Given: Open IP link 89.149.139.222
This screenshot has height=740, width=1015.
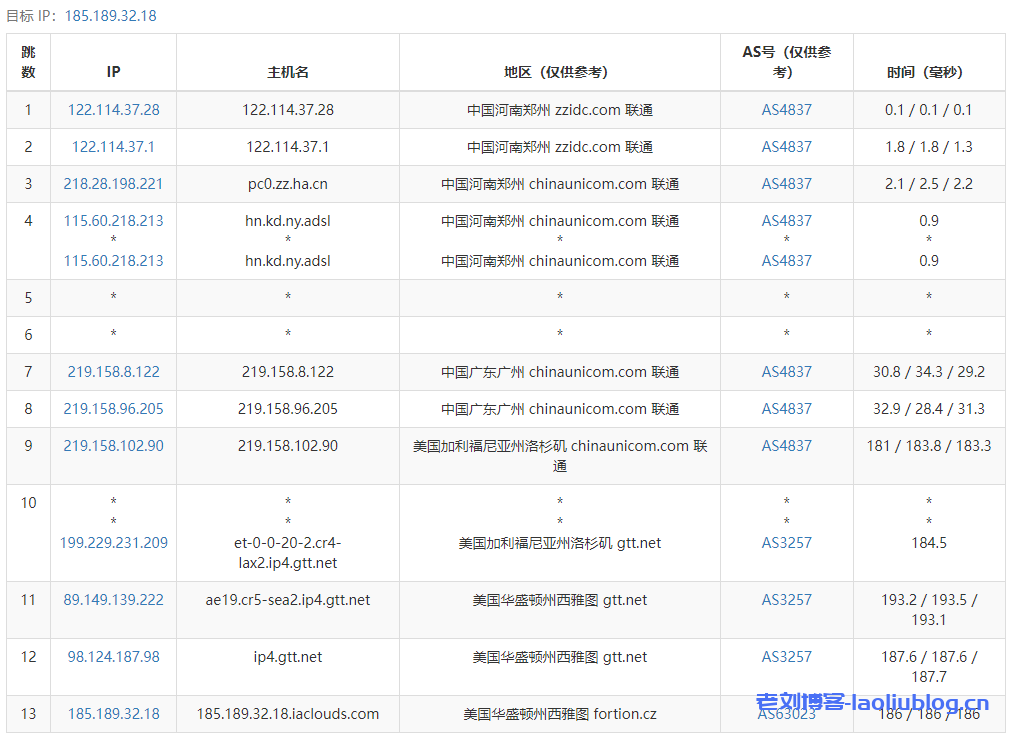Looking at the screenshot, I should tap(113, 600).
